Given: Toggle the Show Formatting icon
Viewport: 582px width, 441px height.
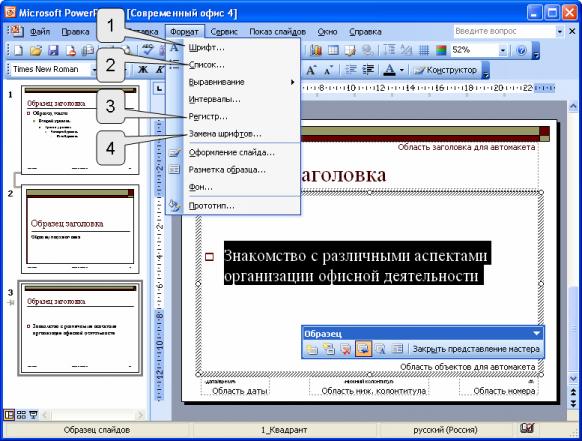Looking at the screenshot, I should pos(406,50).
